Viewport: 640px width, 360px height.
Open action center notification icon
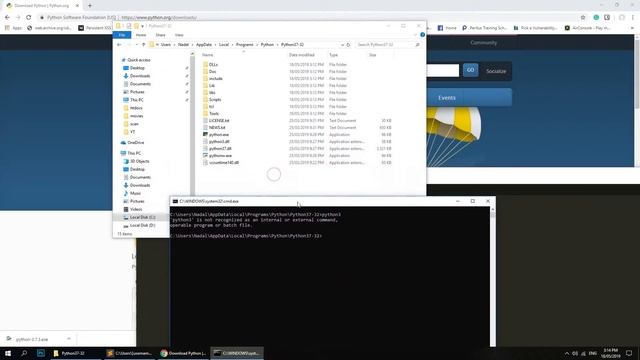coord(629,353)
